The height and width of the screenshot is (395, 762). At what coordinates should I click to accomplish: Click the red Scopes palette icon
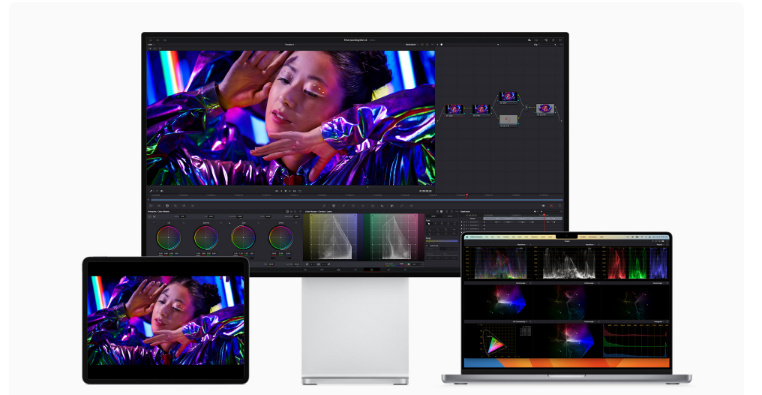pyautogui.click(x=551, y=206)
